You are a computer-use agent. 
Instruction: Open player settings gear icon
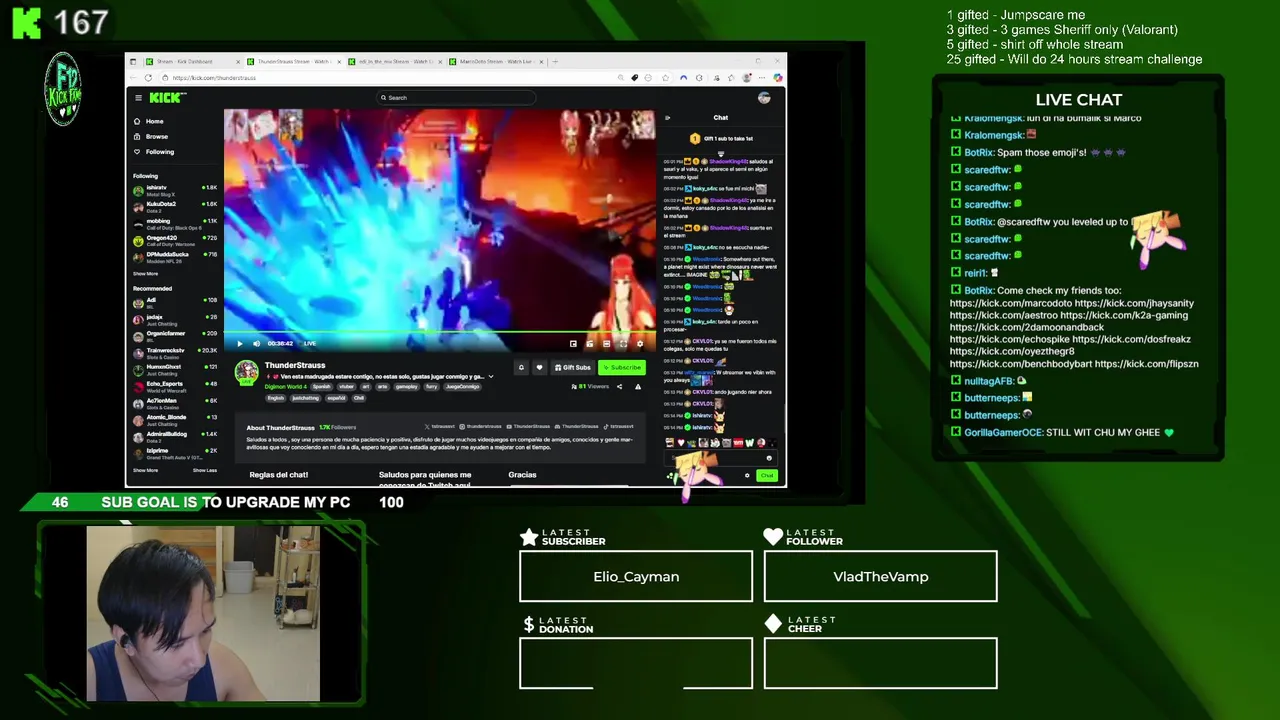pyautogui.click(x=640, y=343)
